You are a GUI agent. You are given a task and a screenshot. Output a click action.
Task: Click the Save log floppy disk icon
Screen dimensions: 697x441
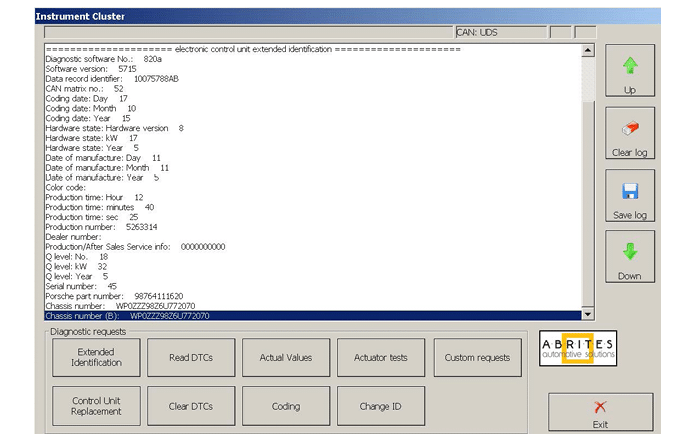pyautogui.click(x=630, y=191)
